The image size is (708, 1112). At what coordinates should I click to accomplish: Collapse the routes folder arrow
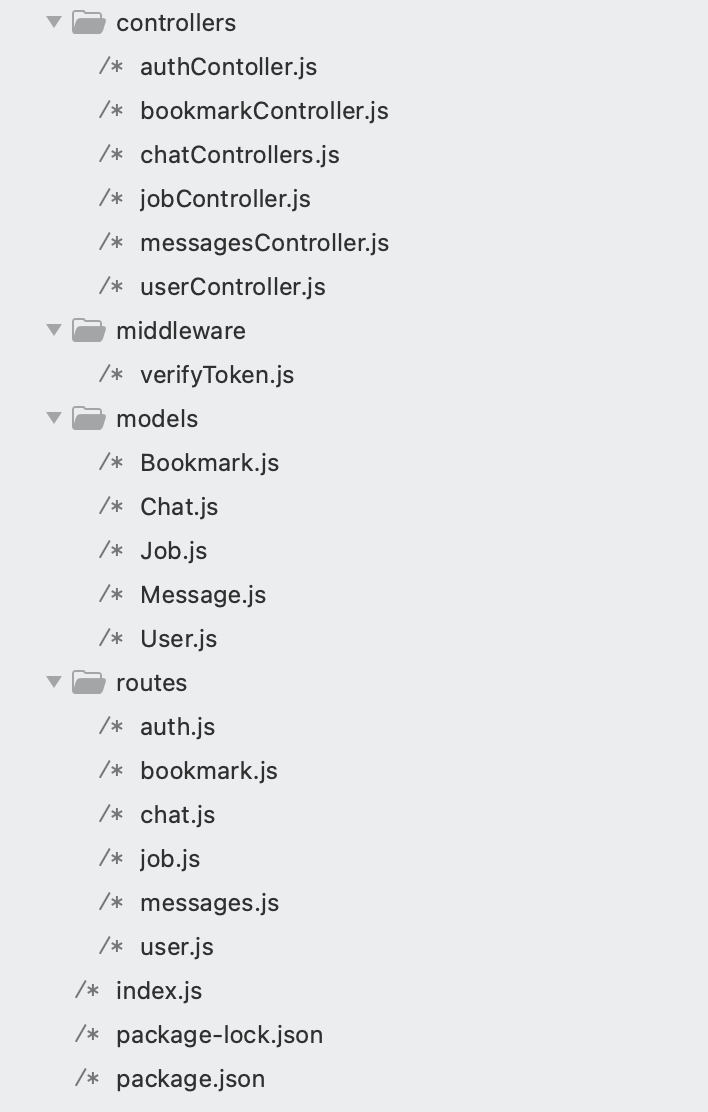[54, 682]
